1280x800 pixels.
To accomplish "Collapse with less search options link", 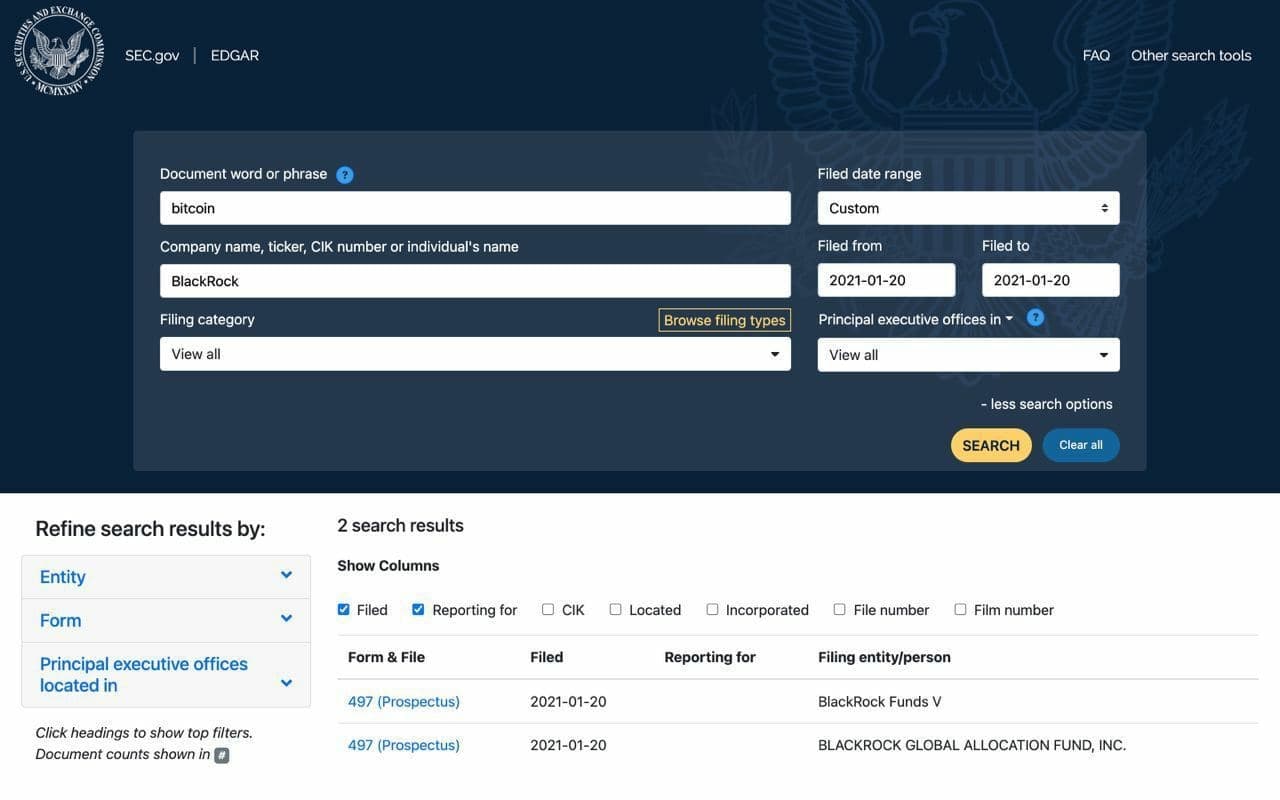I will tap(1047, 404).
